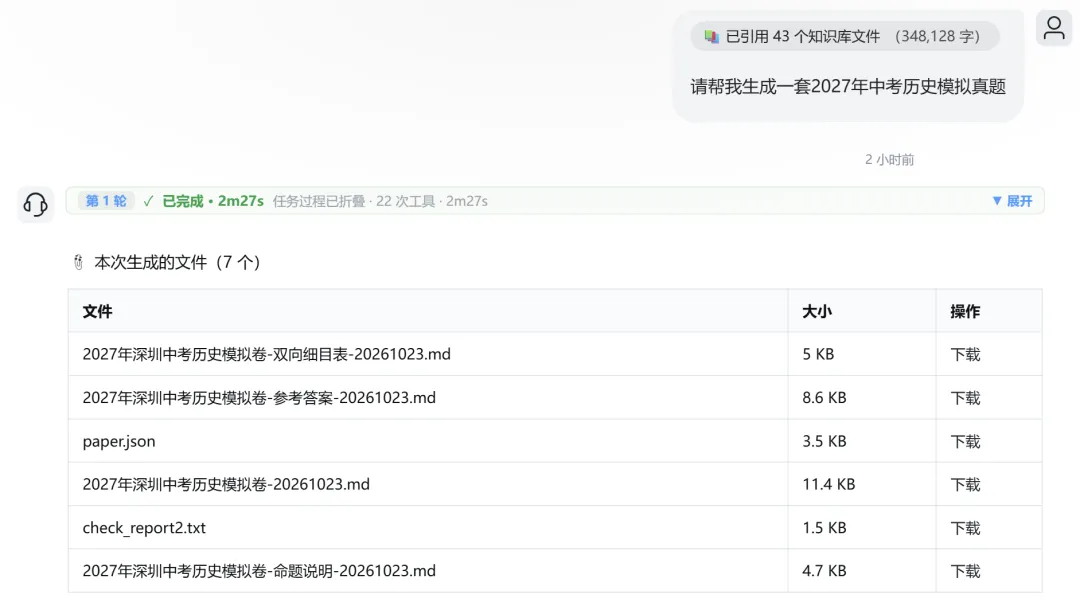The height and width of the screenshot is (606, 1080).
Task: Click the 11.4 KB size cell
Action: click(x=829, y=485)
